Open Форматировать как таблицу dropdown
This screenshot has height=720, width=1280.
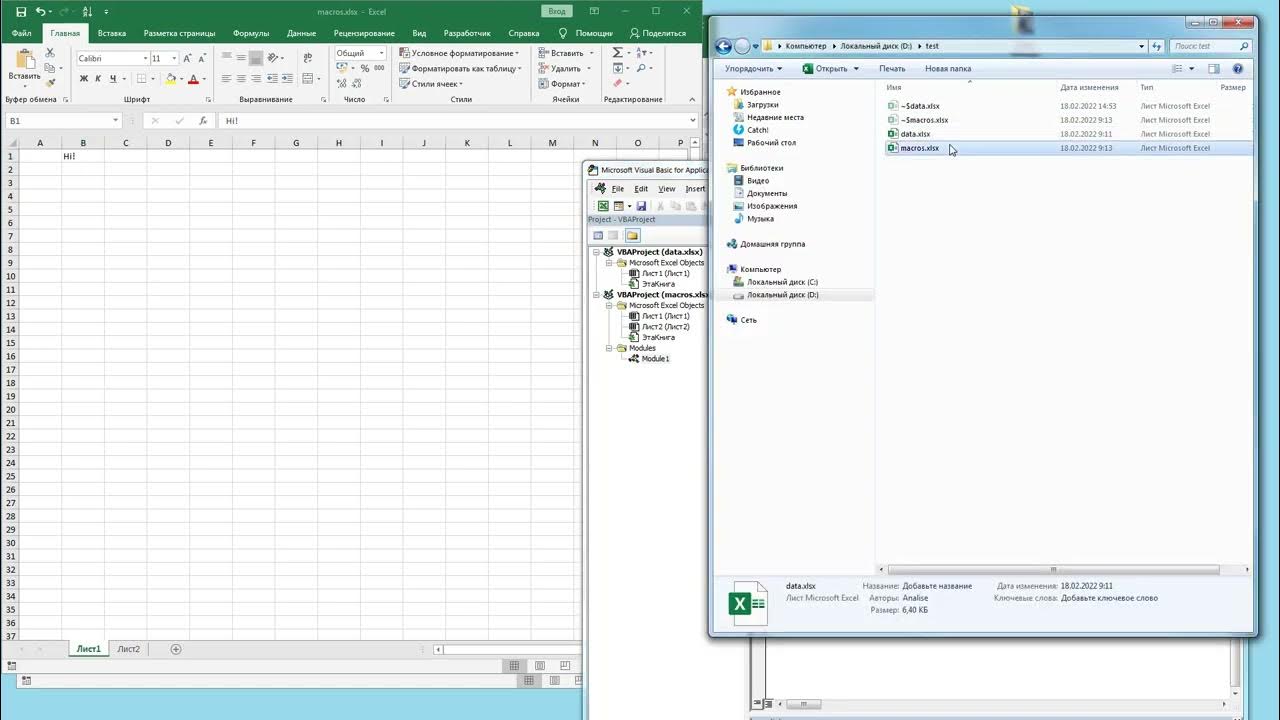pyautogui.click(x=459, y=68)
